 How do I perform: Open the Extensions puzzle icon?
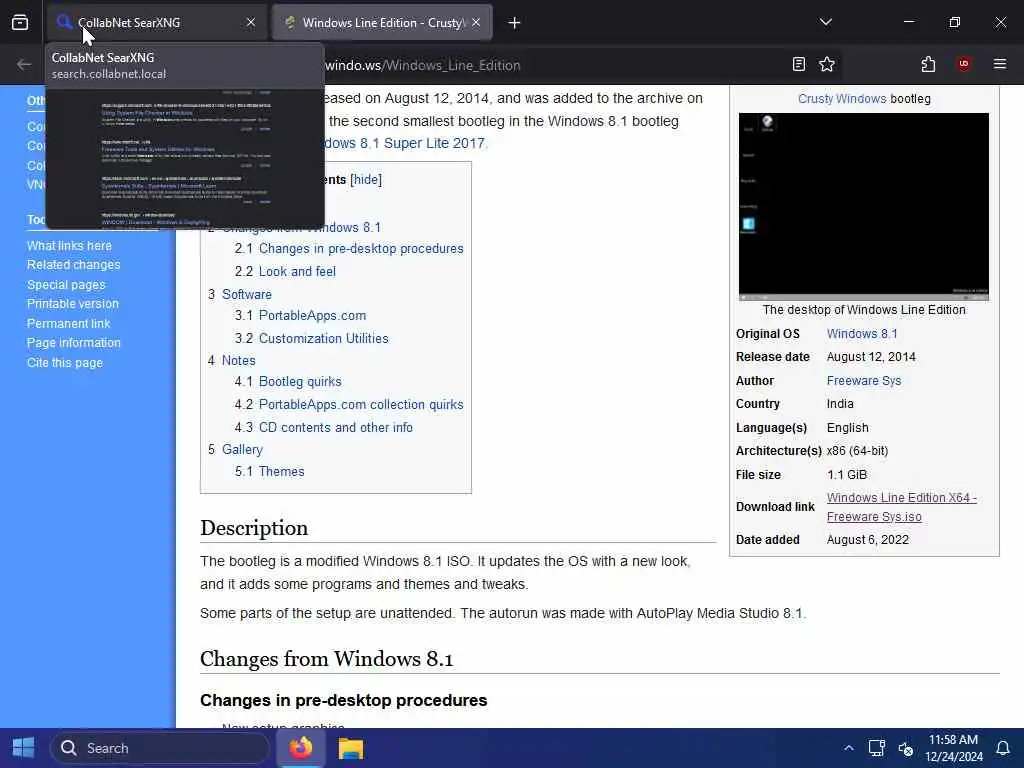tap(928, 64)
